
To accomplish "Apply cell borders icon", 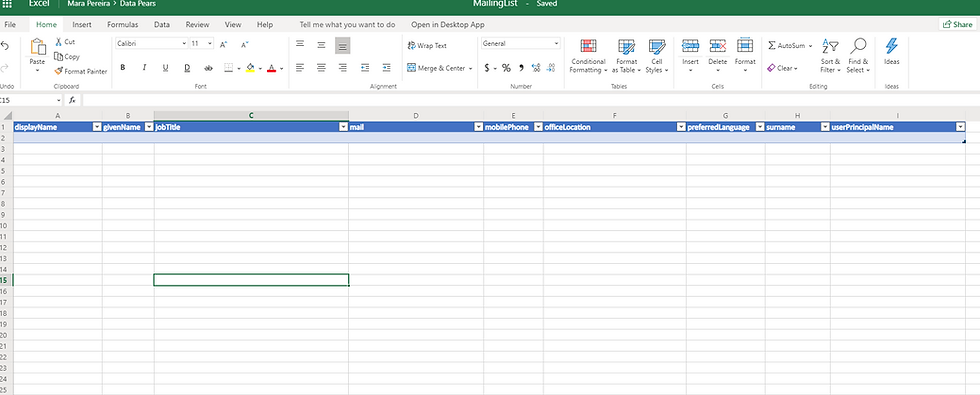I will click(x=229, y=68).
